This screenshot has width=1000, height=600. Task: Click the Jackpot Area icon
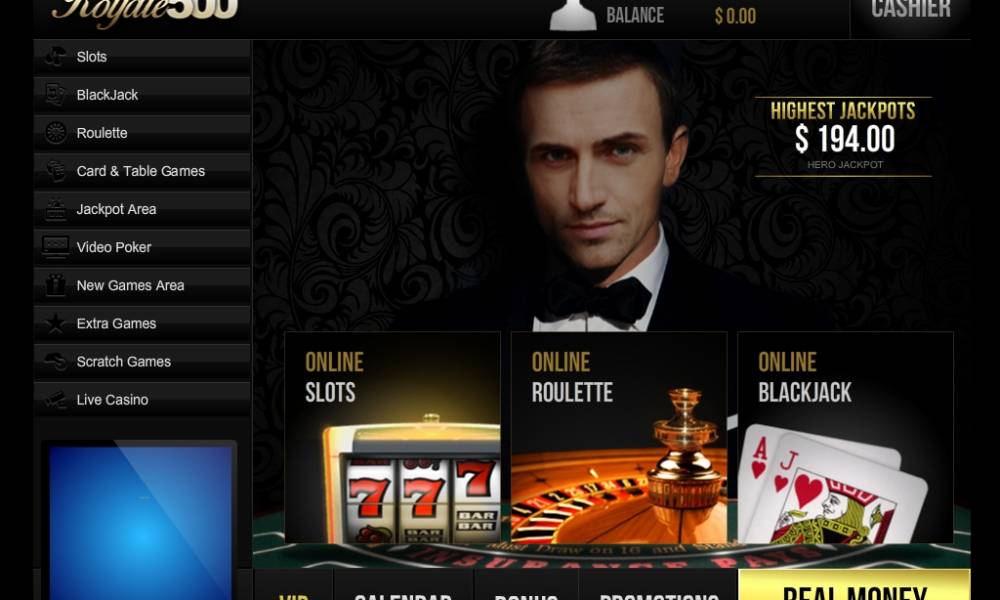(x=55, y=209)
